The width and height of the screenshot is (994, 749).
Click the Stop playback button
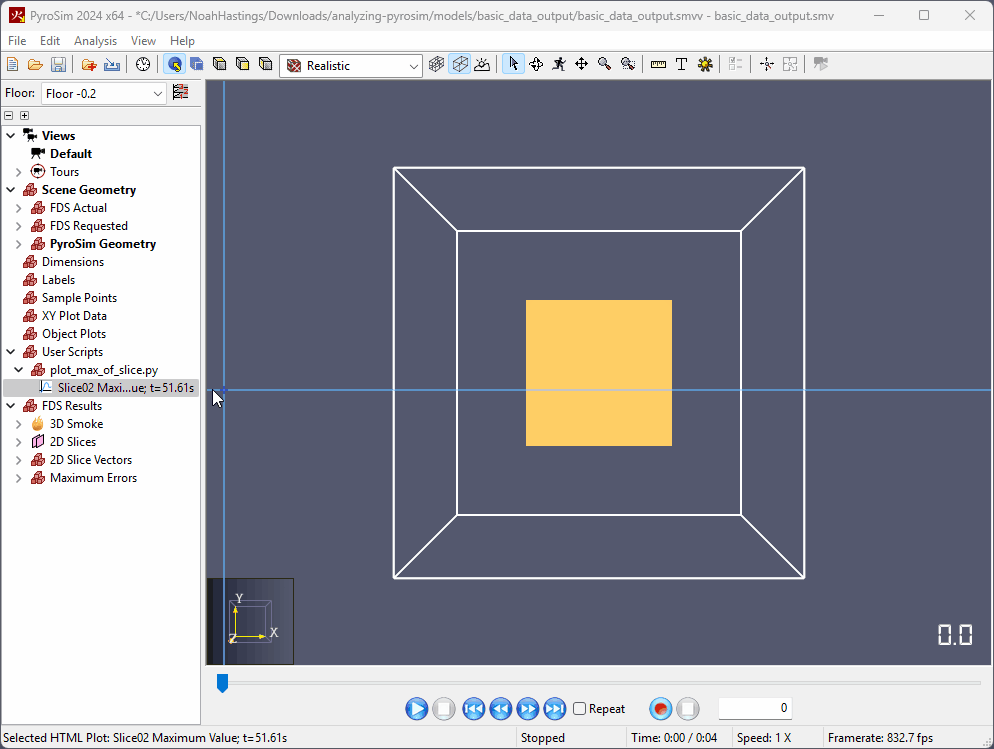[444, 708]
